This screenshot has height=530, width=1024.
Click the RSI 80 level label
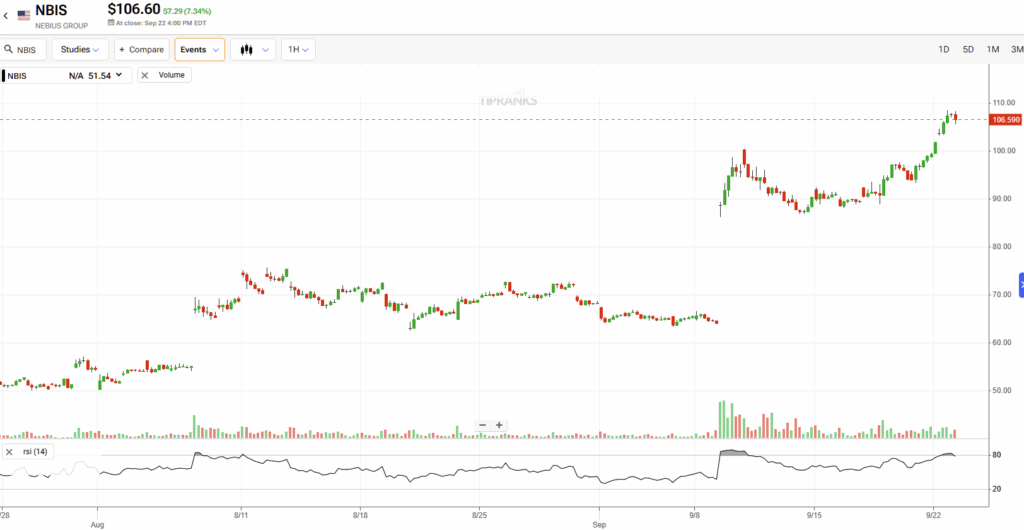[x=997, y=456]
